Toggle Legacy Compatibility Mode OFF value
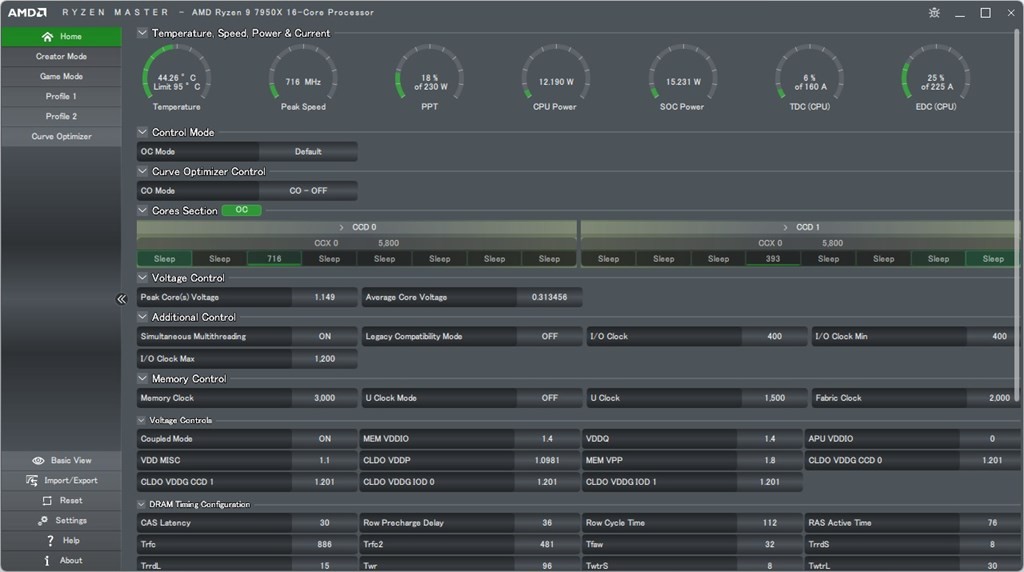The width and height of the screenshot is (1024, 572). (x=549, y=337)
